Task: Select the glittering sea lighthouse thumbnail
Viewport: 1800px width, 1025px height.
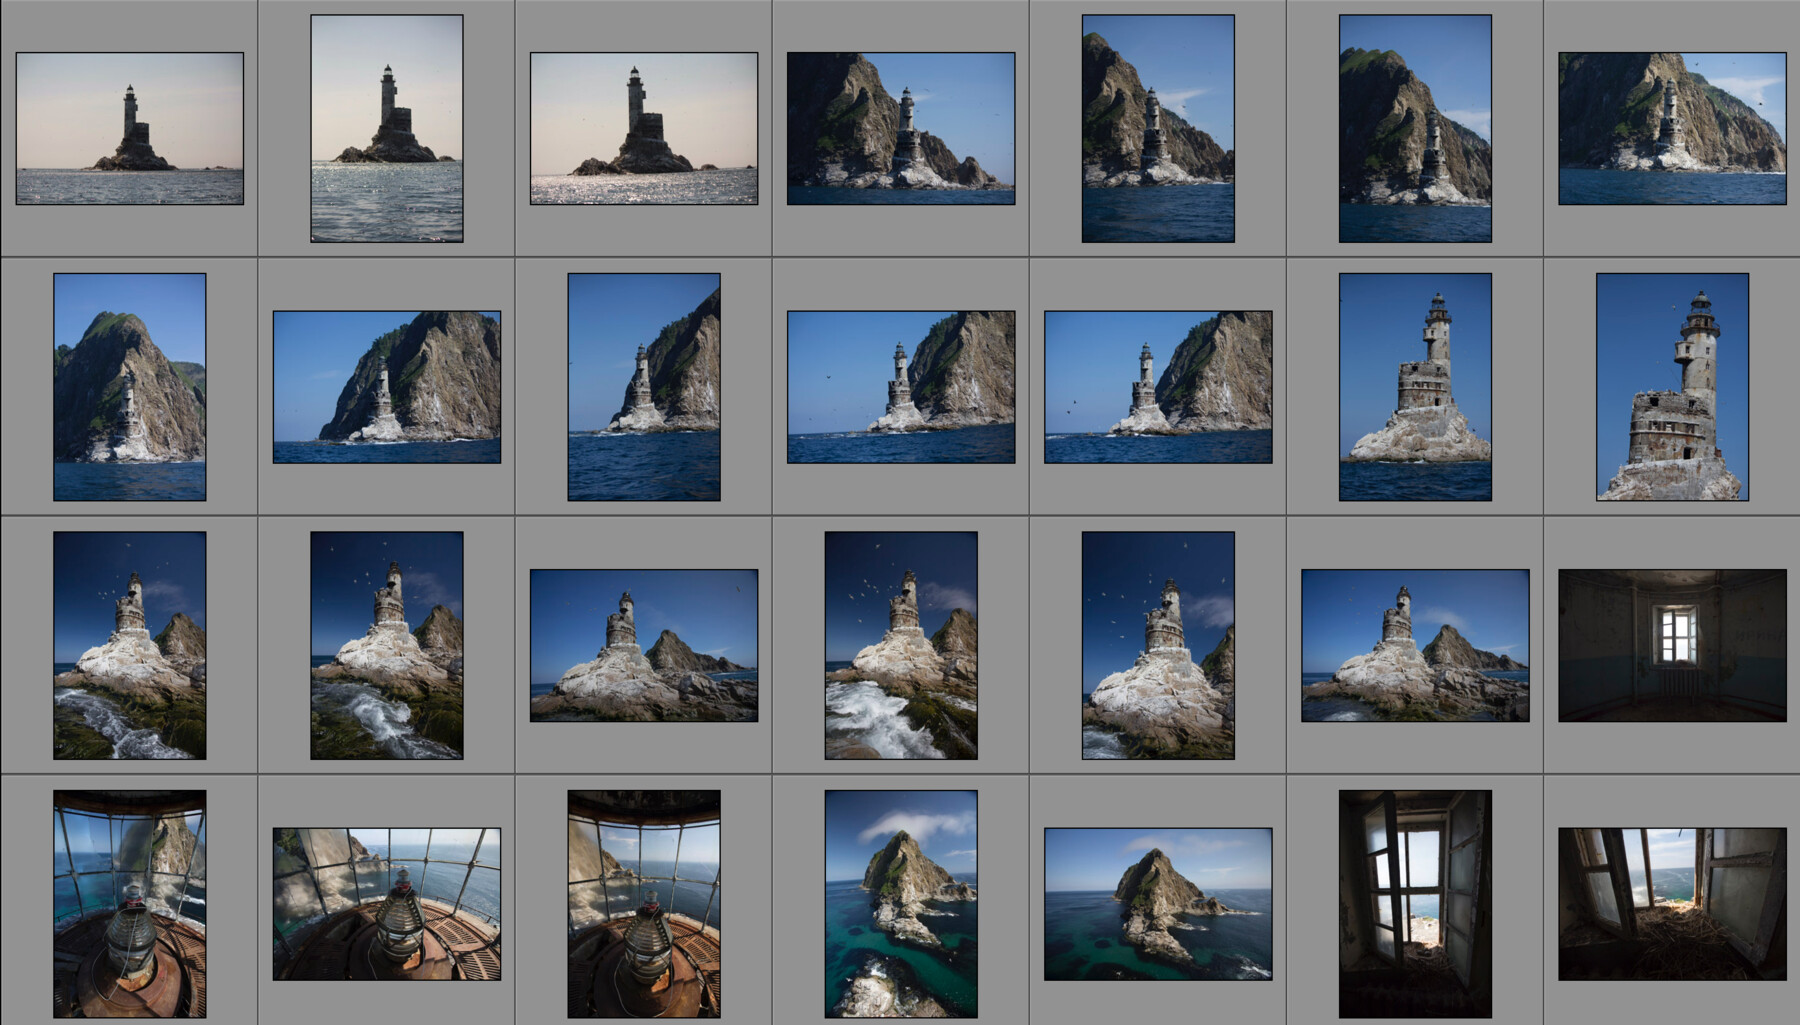Action: [642, 130]
